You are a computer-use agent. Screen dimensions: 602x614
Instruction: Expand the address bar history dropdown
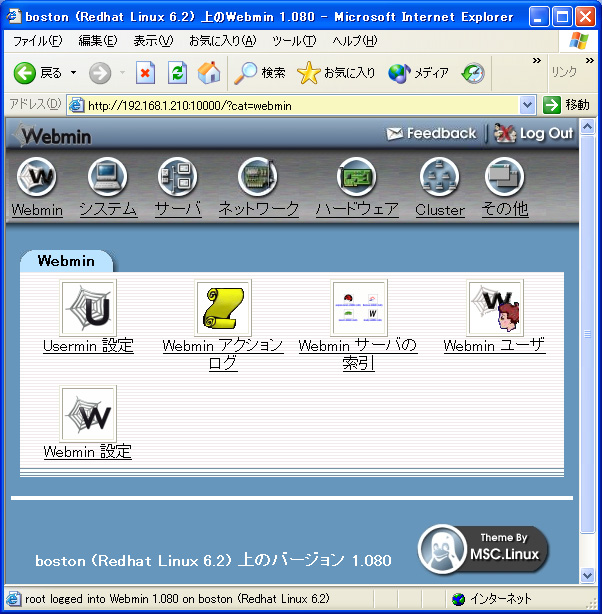click(527, 105)
